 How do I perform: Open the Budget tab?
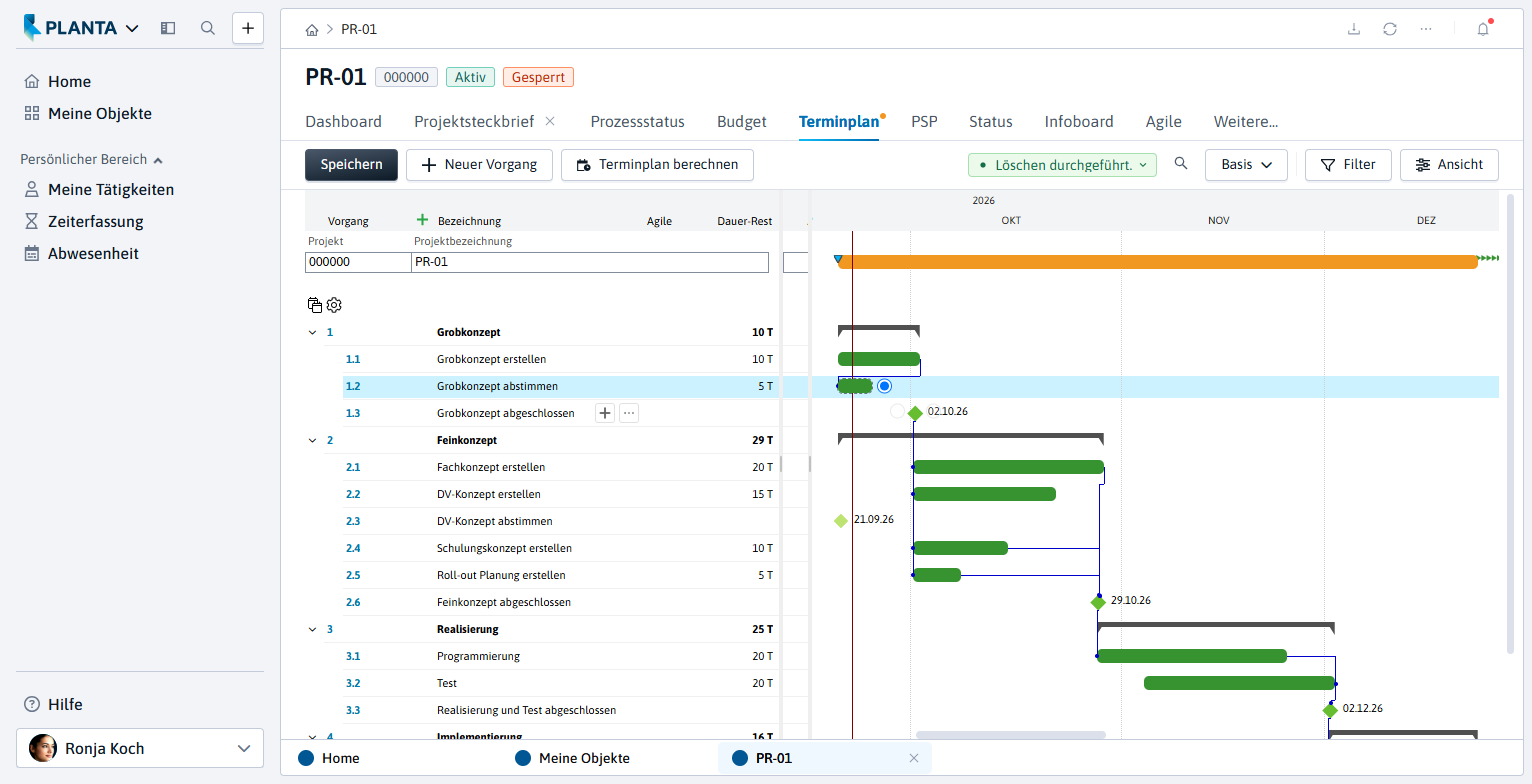click(742, 121)
